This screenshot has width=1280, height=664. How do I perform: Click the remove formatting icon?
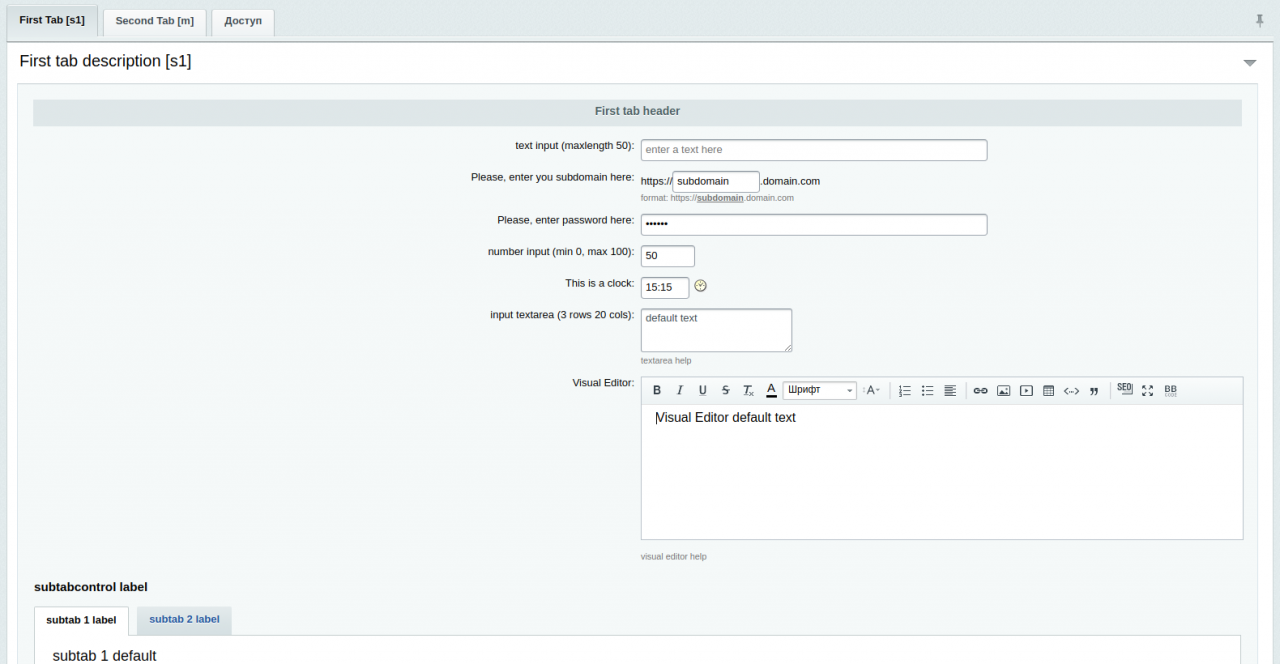pyautogui.click(x=748, y=391)
